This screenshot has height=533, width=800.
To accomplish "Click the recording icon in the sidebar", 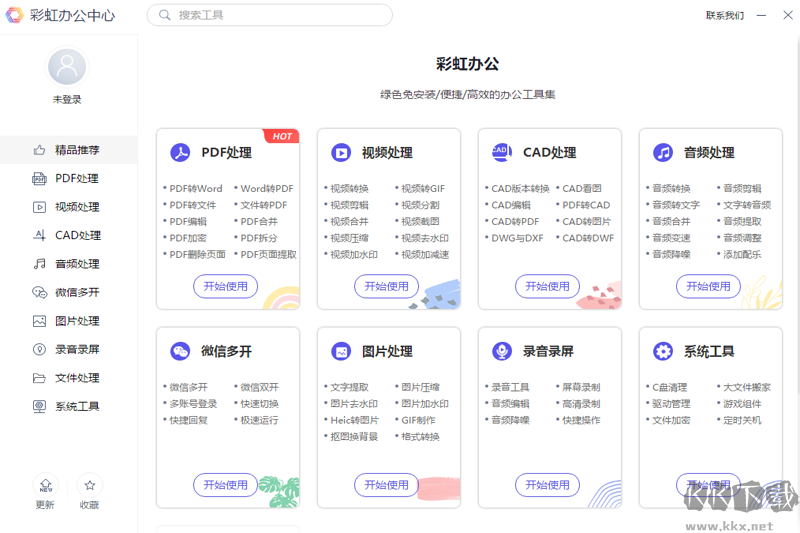I will pos(39,349).
